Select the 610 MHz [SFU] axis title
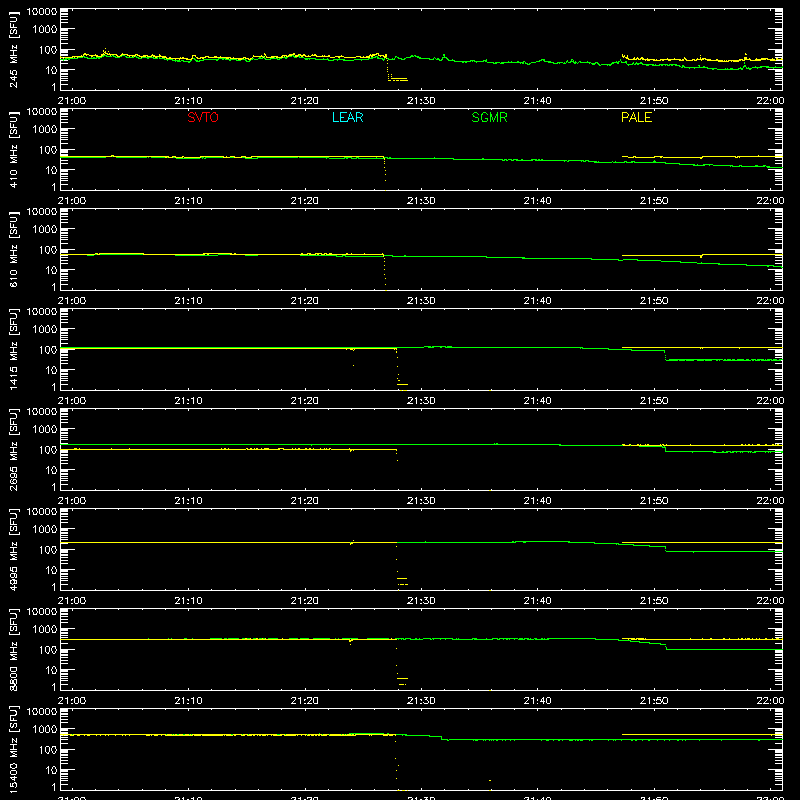 click(14, 249)
